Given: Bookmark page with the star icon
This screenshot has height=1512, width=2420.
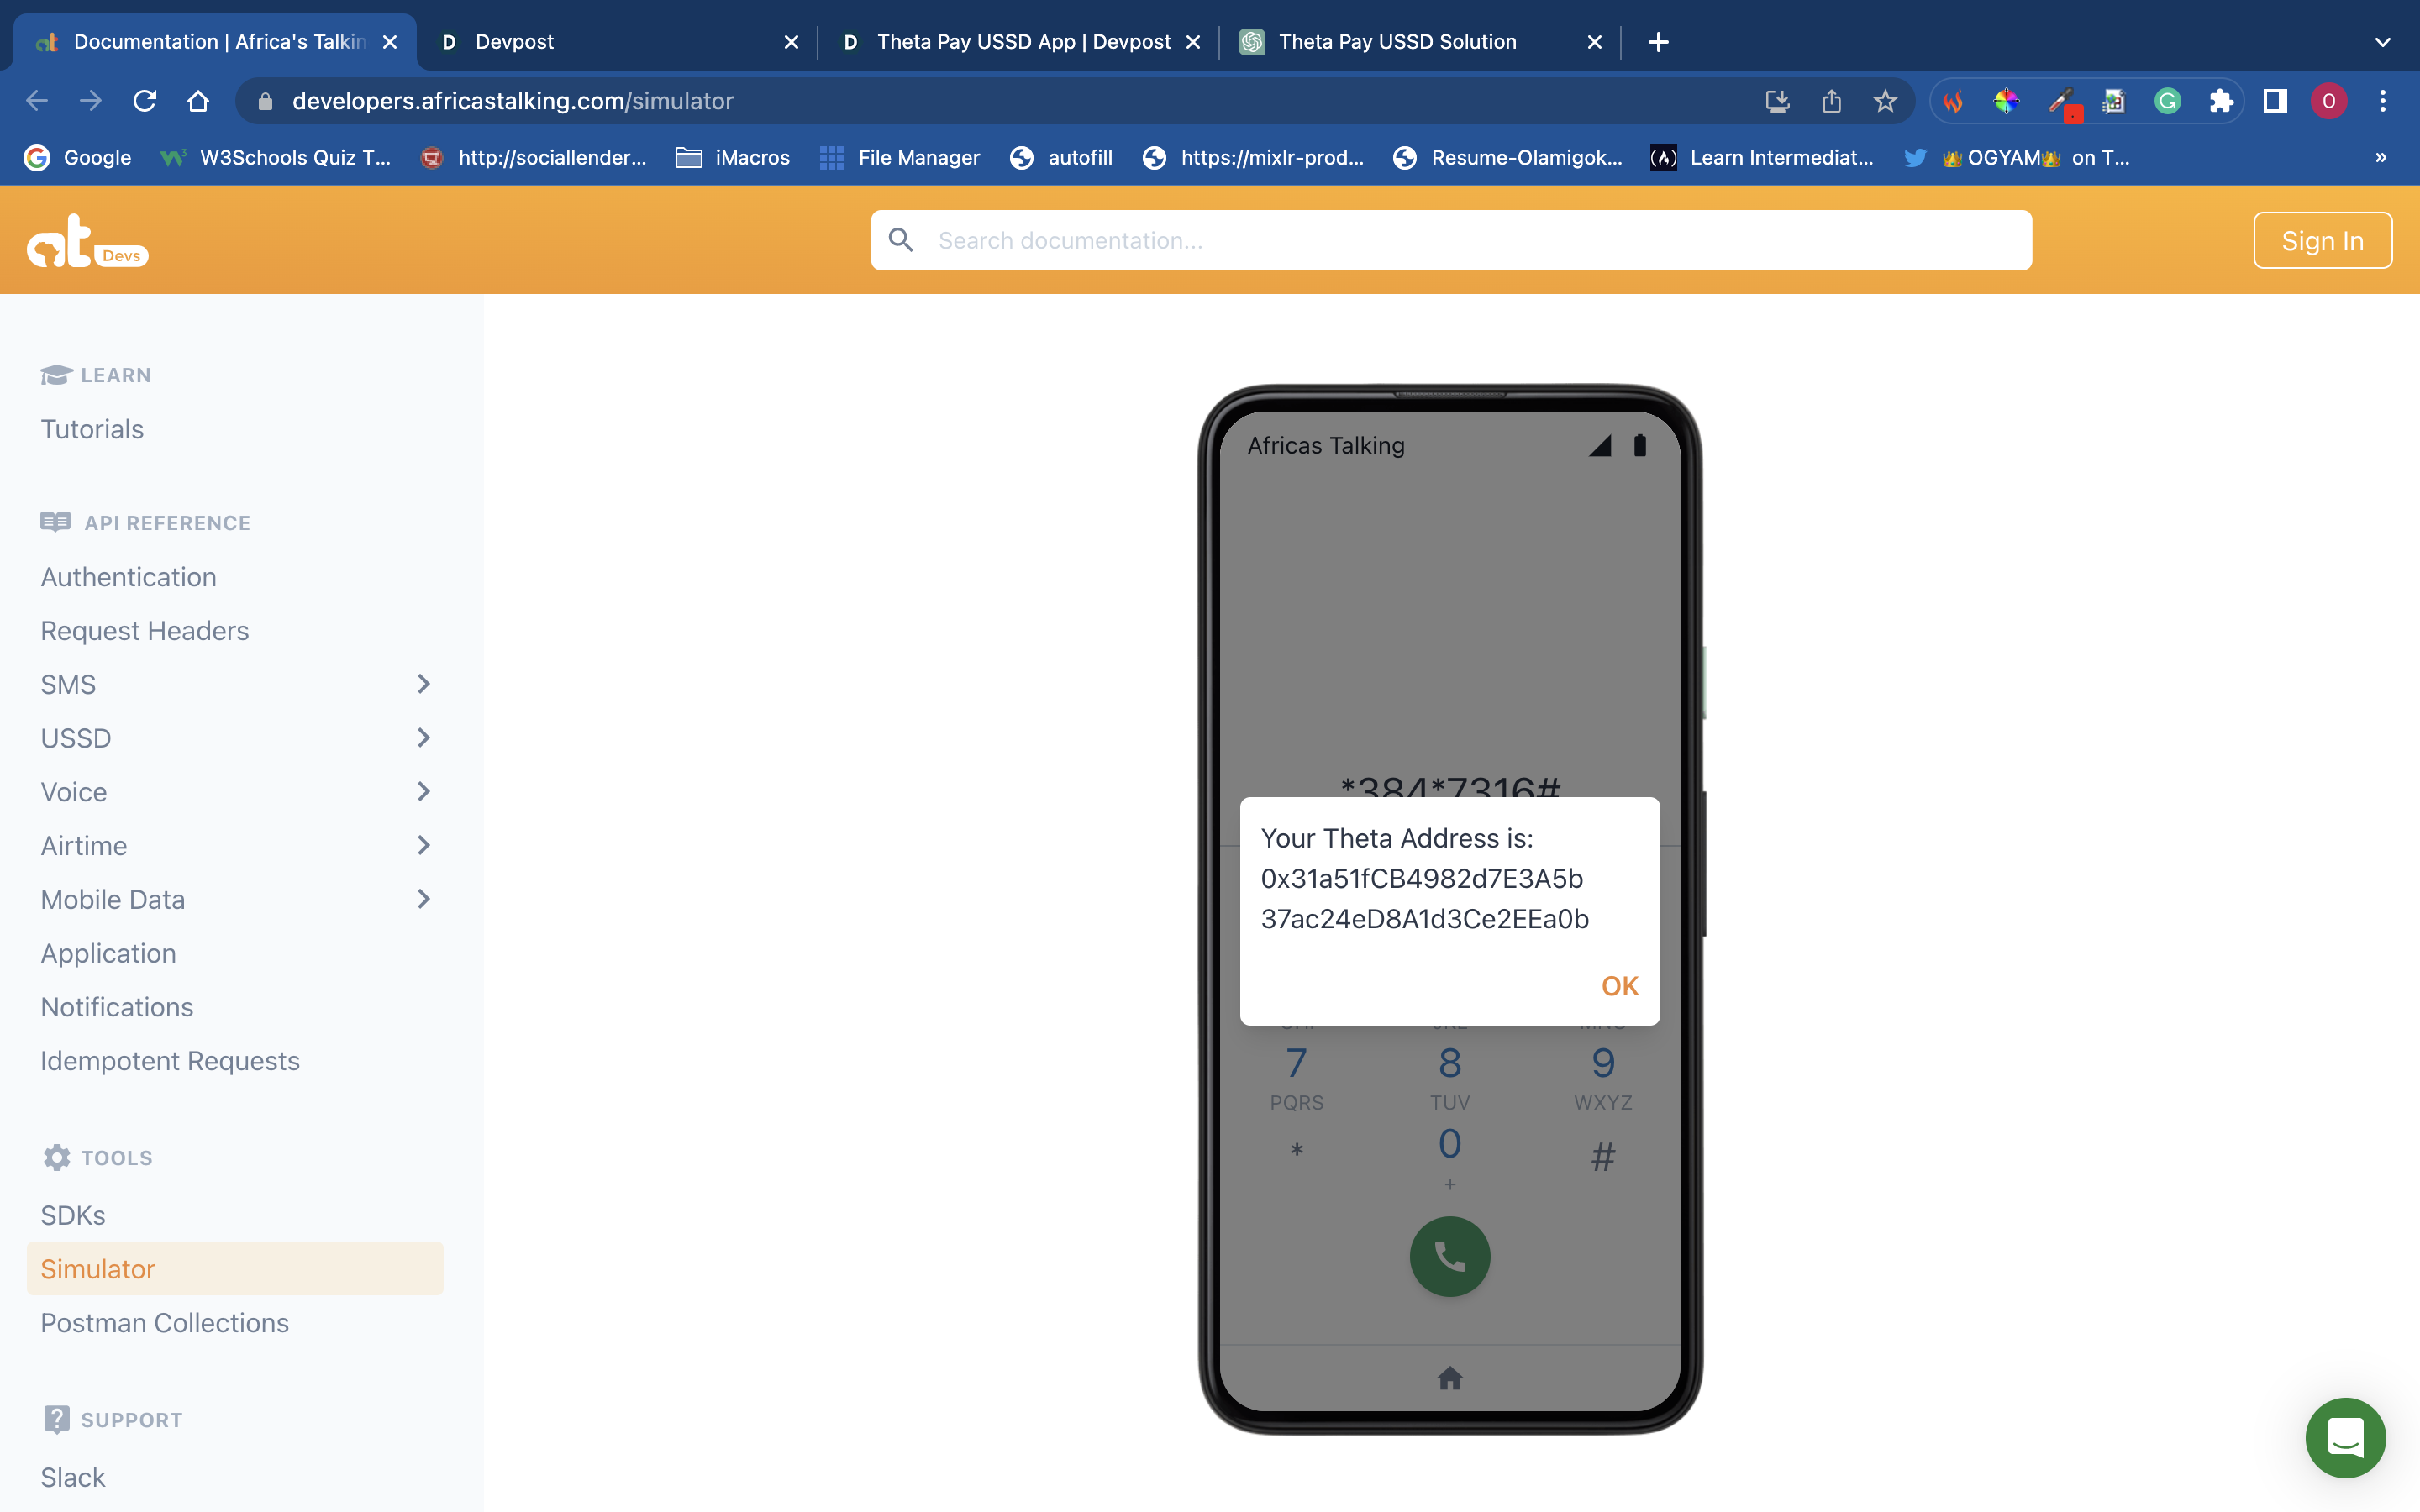Looking at the screenshot, I should [1885, 101].
